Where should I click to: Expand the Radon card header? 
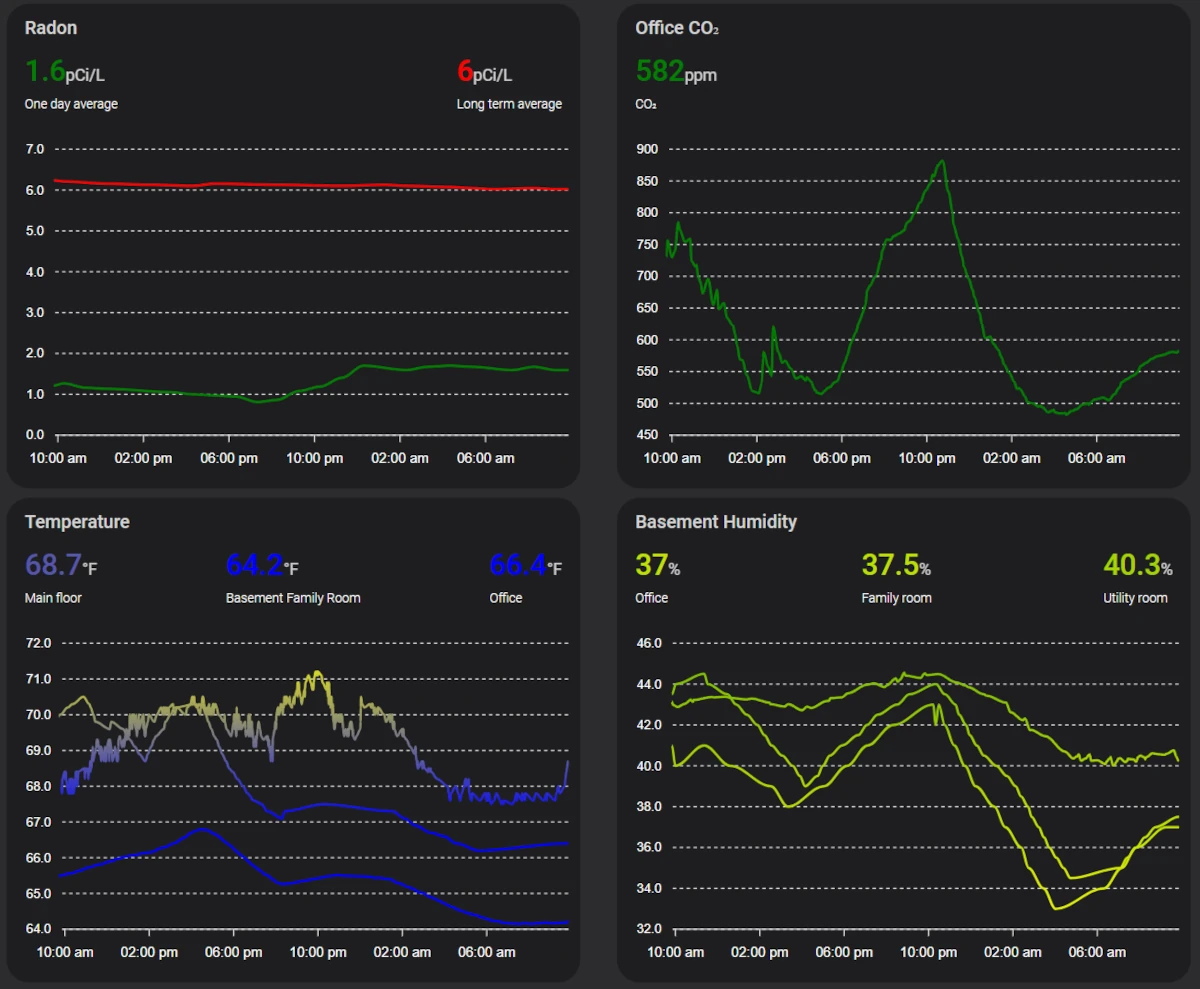[x=51, y=28]
